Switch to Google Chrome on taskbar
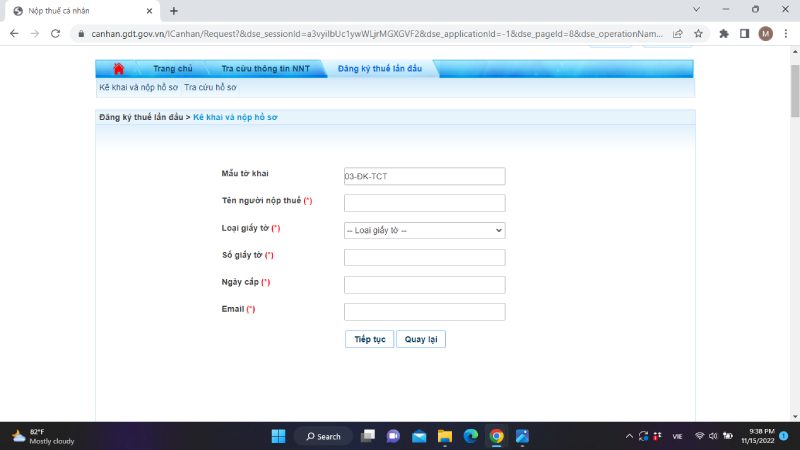 click(496, 436)
